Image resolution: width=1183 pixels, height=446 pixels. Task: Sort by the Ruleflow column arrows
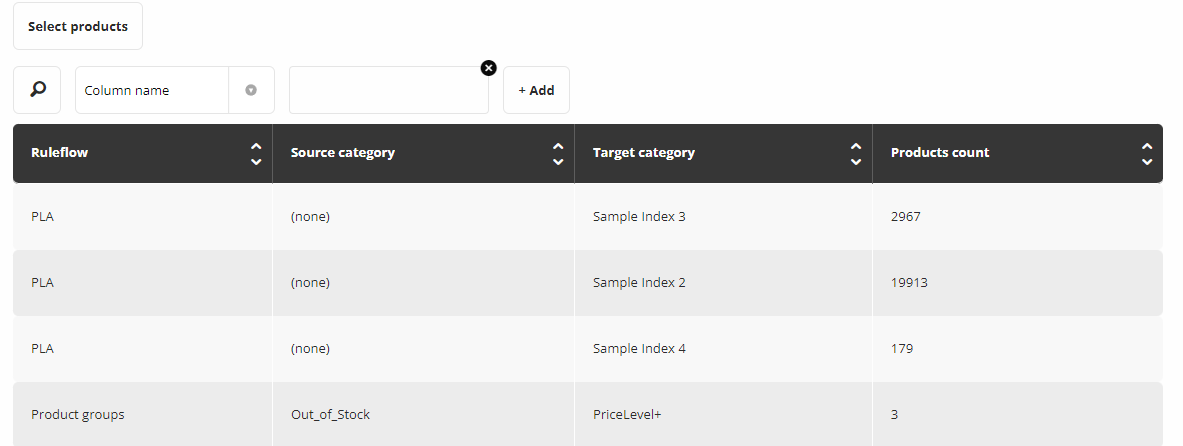coord(256,153)
